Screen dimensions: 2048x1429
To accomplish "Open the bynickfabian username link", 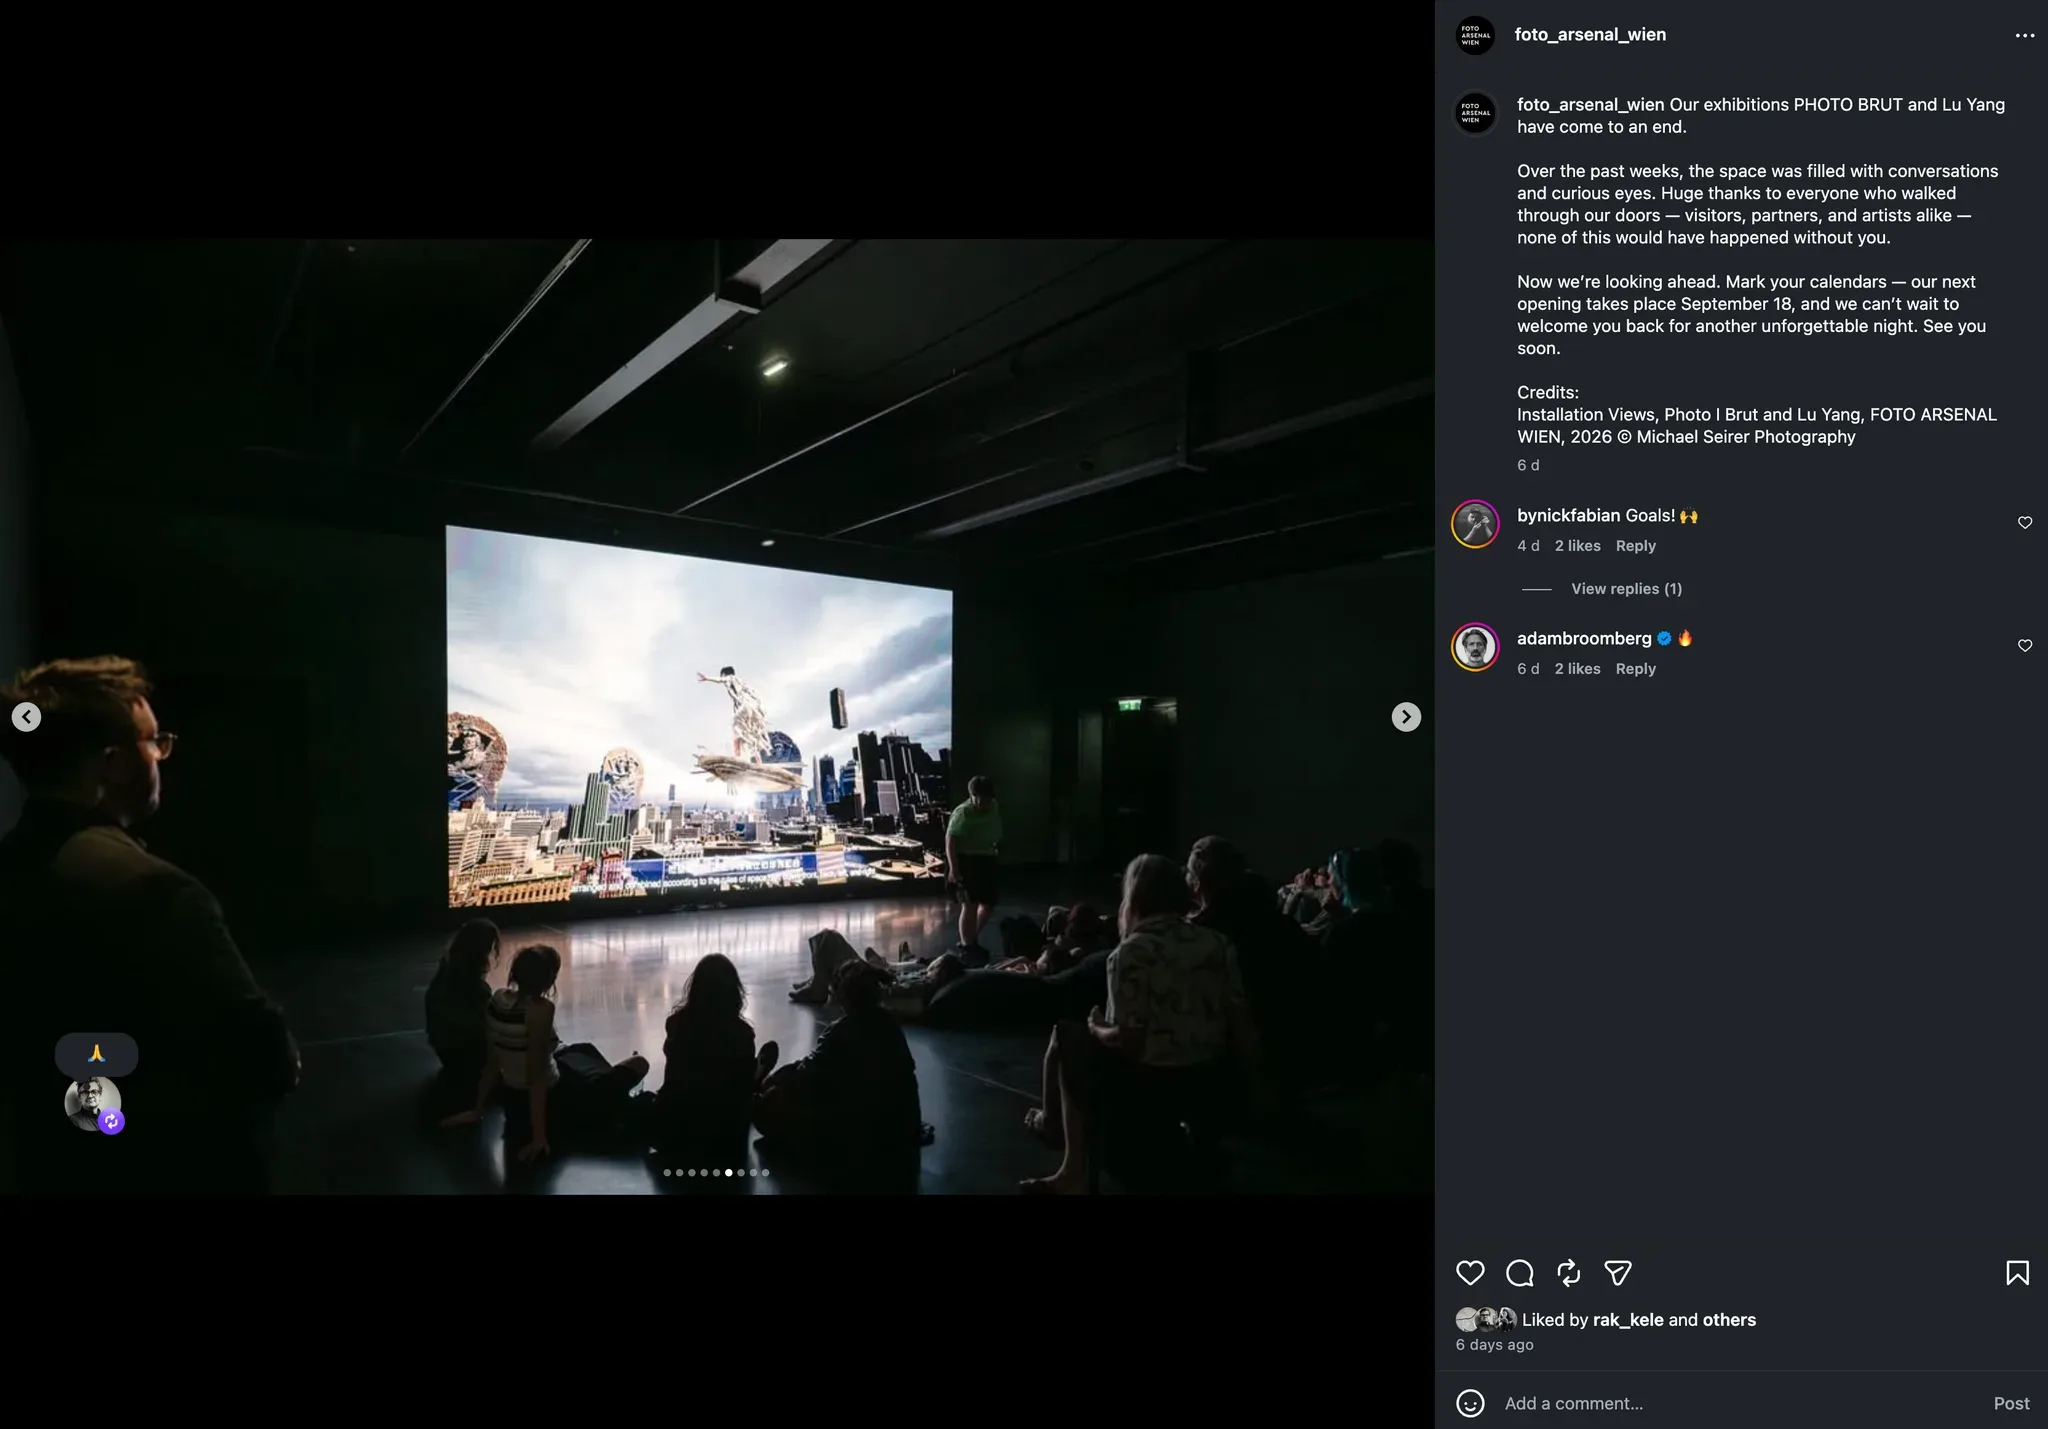I will coord(1568,516).
